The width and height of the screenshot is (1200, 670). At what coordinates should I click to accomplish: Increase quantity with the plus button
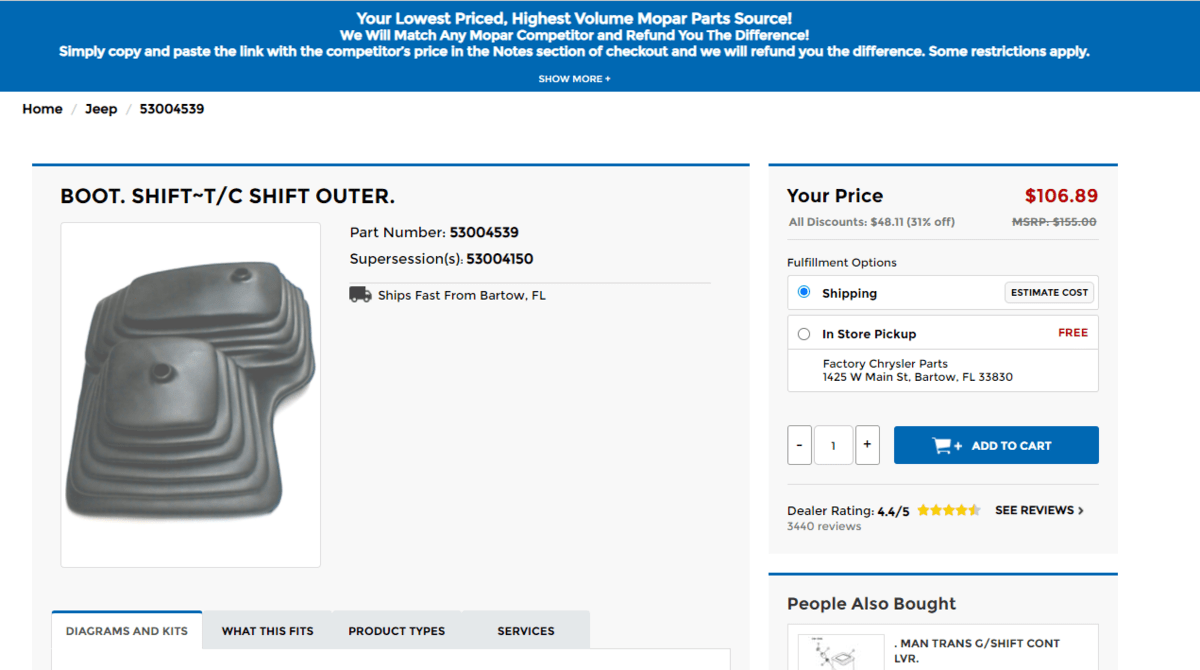pos(867,445)
